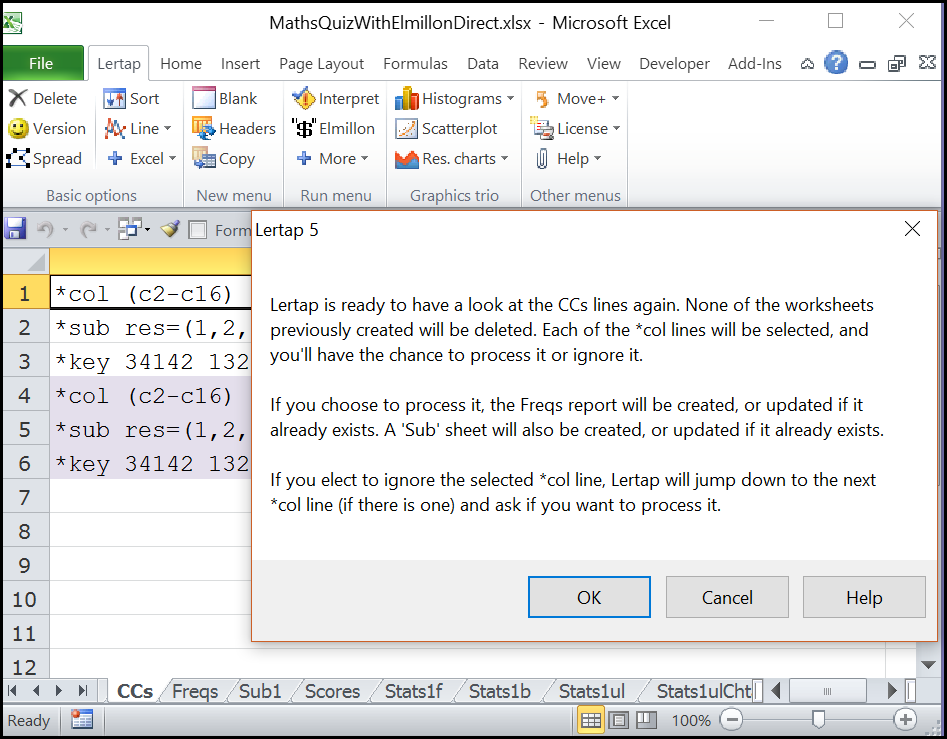Click OK in the Lertap 5 dialog
Viewport: 947px width, 739px height.
click(x=589, y=597)
